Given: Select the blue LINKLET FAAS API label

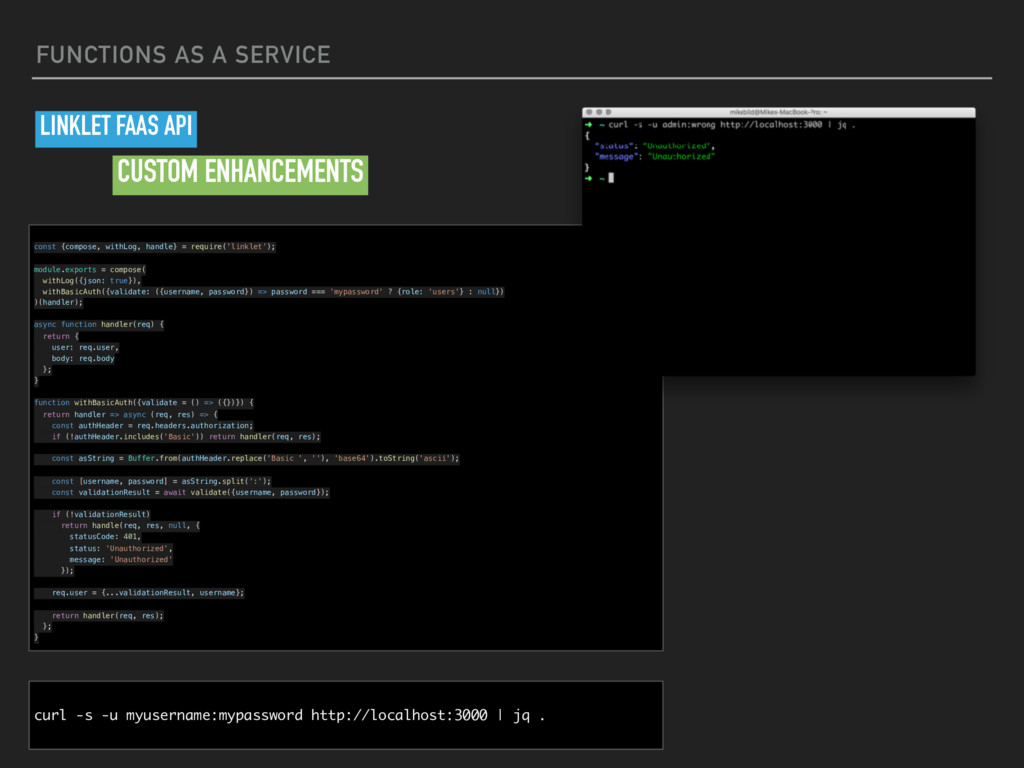Looking at the screenshot, I should click(116, 129).
